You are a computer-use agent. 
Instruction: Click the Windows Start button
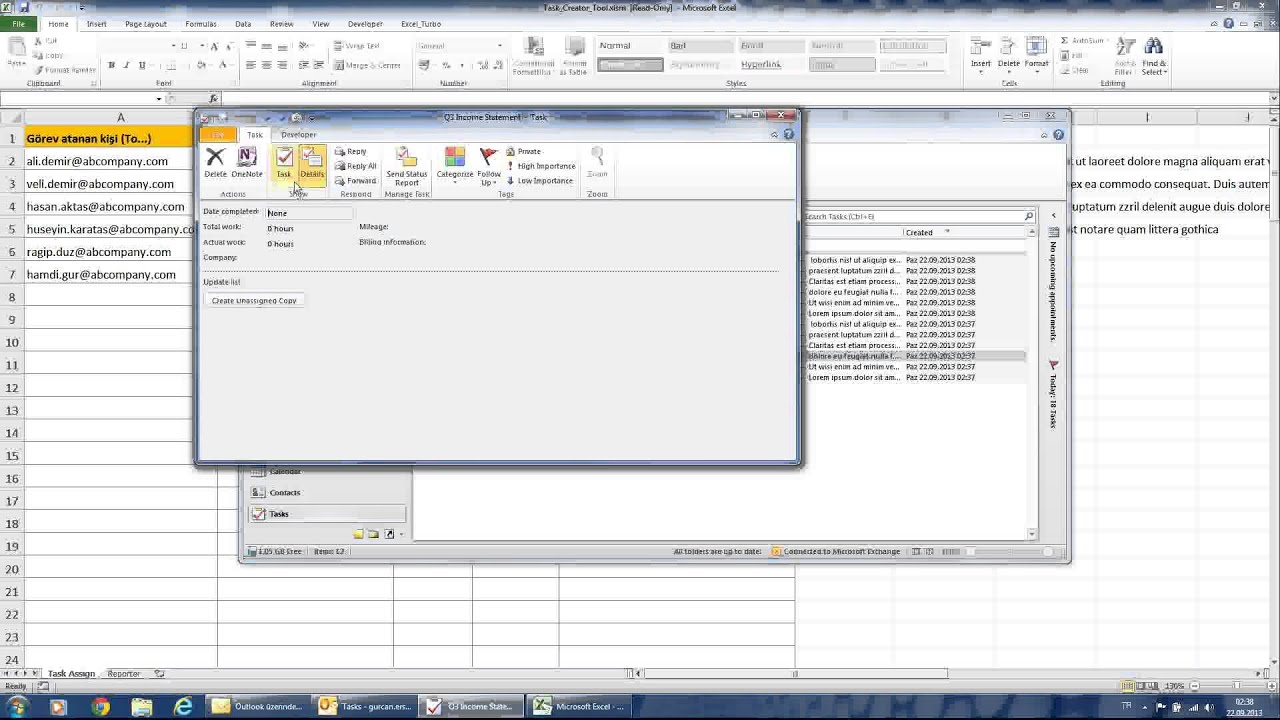pyautogui.click(x=17, y=707)
